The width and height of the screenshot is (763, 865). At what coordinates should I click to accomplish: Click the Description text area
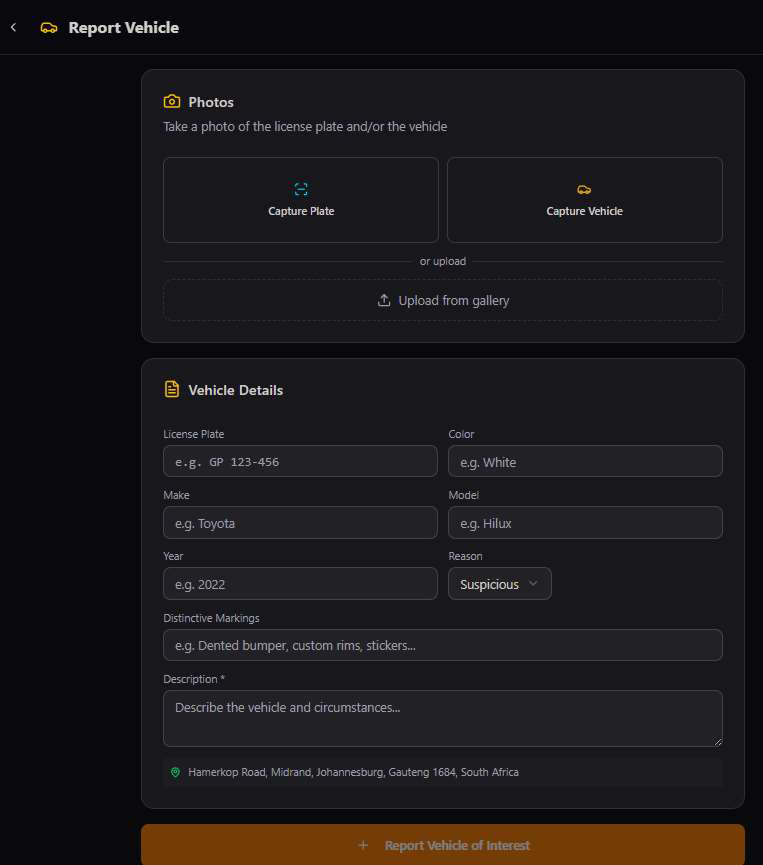coord(443,718)
